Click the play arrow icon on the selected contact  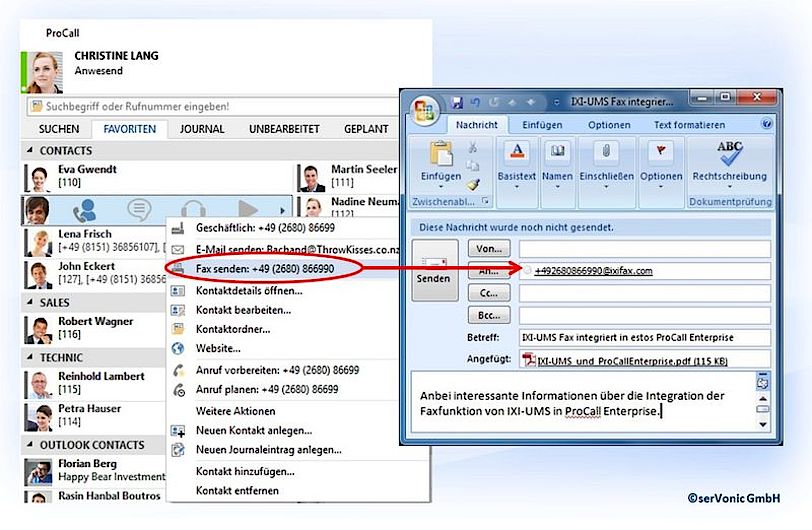pos(248,209)
